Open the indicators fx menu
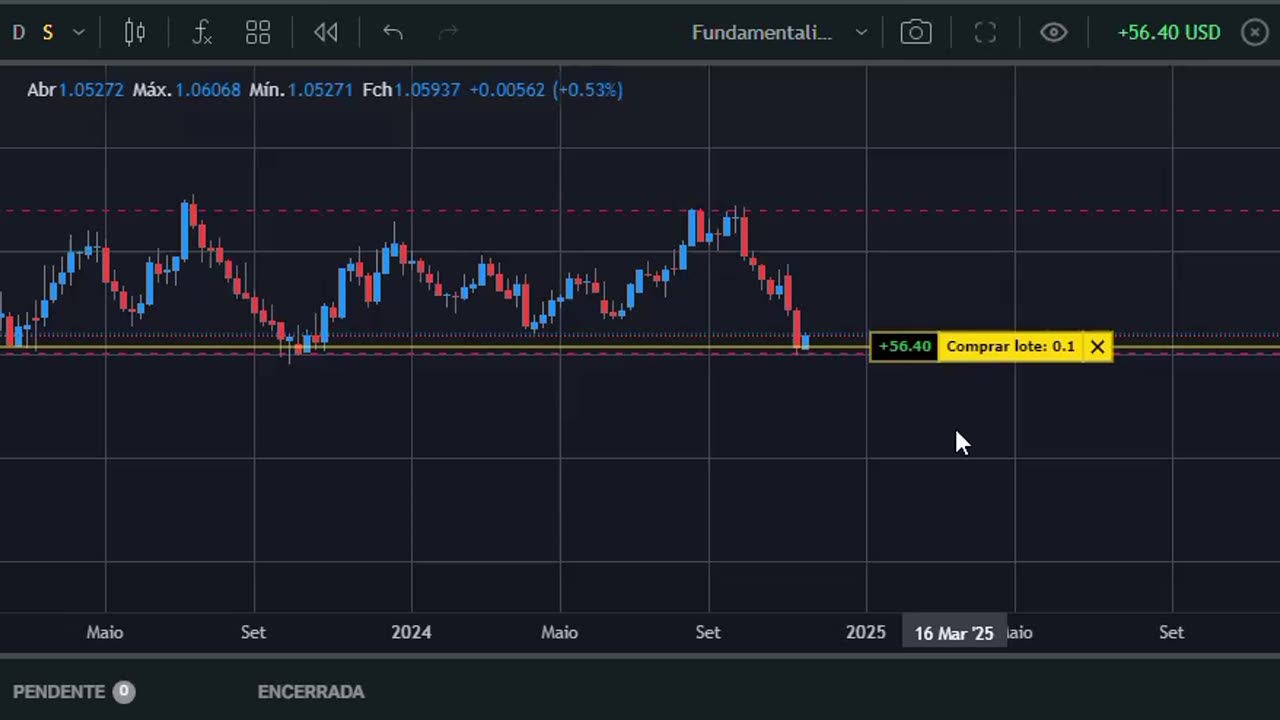The height and width of the screenshot is (720, 1280). coord(202,33)
